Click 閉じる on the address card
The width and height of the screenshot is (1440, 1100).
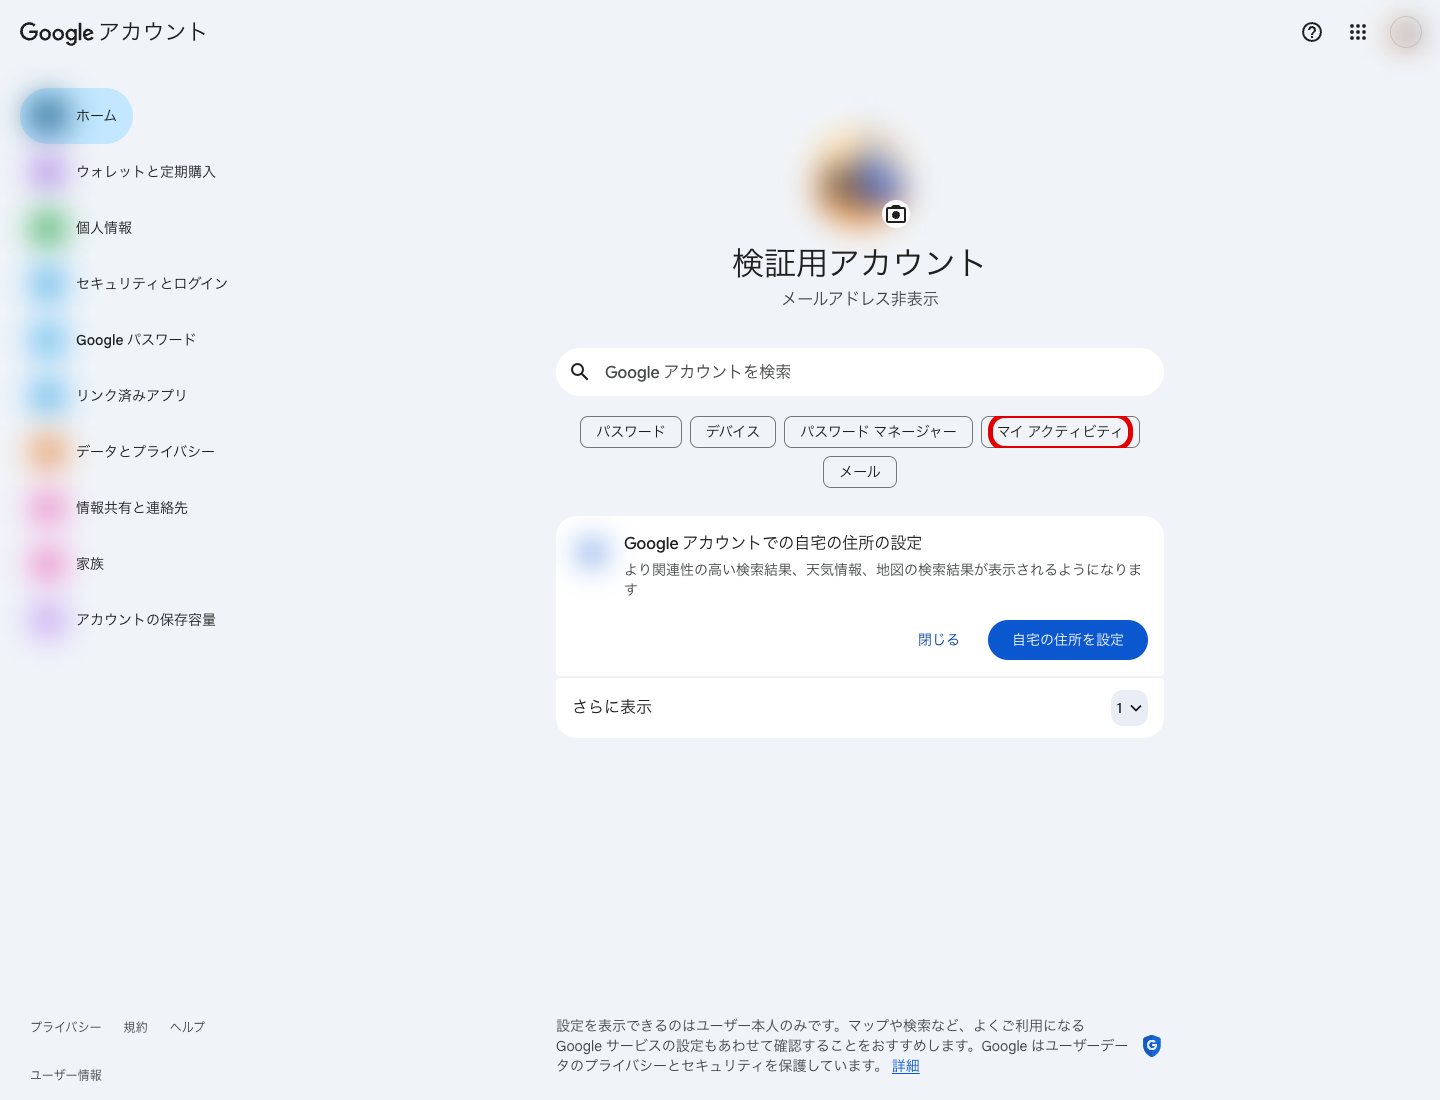coord(939,640)
